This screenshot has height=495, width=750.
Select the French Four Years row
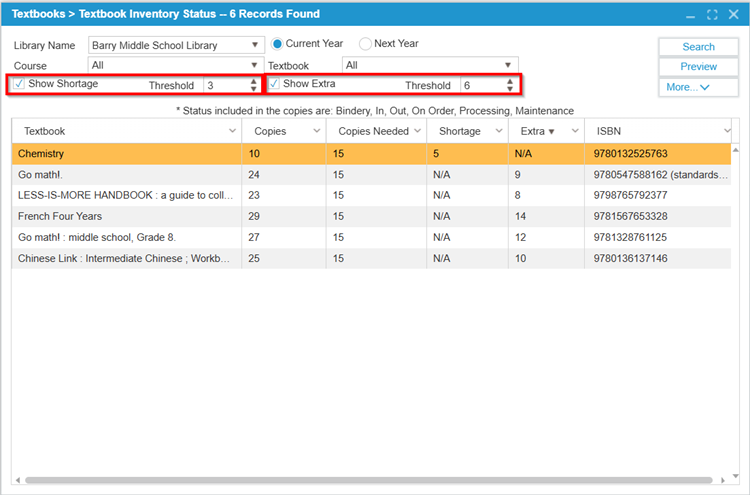coord(371,216)
